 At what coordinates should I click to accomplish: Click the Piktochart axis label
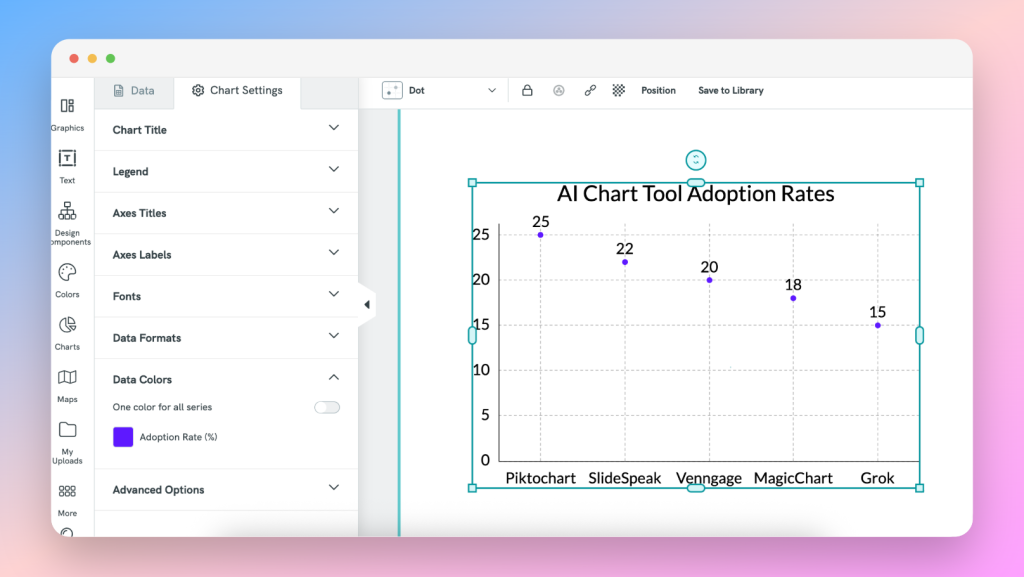pos(541,478)
